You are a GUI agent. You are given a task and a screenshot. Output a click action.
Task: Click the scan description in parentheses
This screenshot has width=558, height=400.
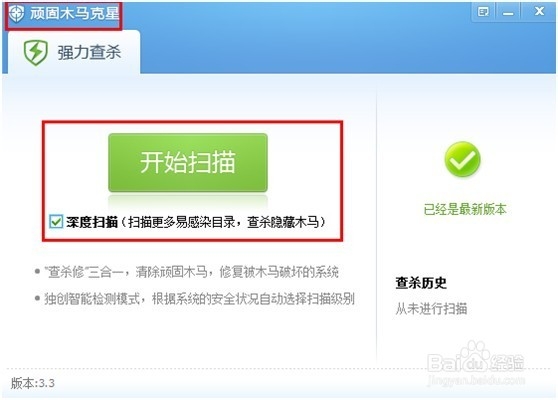pos(223,222)
